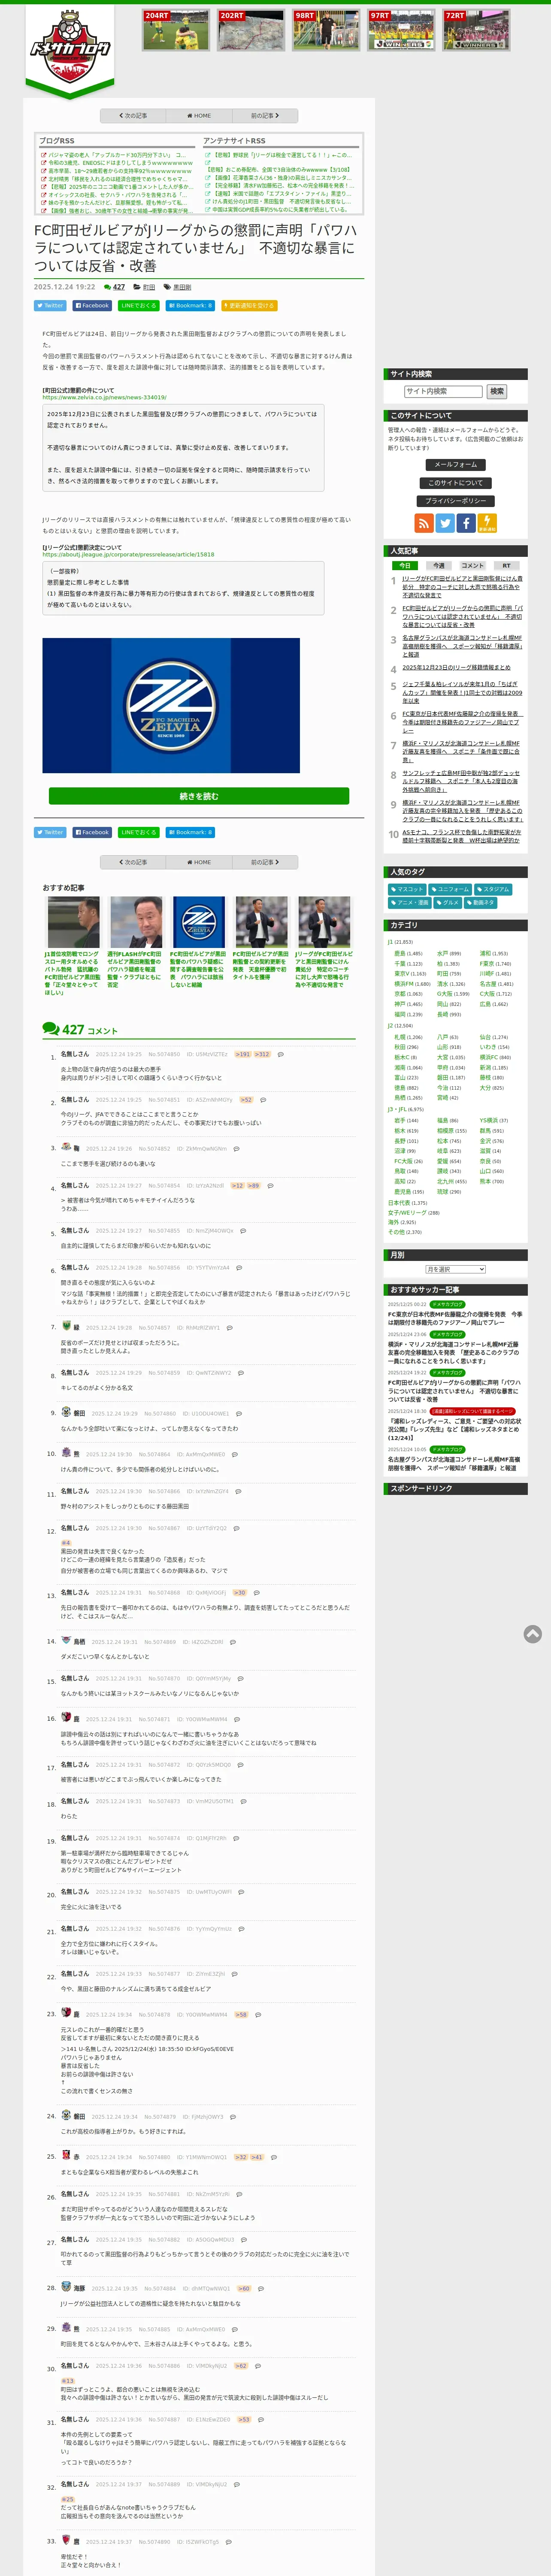The width and height of the screenshot is (551, 2576).
Task: Share via Twitter button under the article title
Action: [x=50, y=306]
